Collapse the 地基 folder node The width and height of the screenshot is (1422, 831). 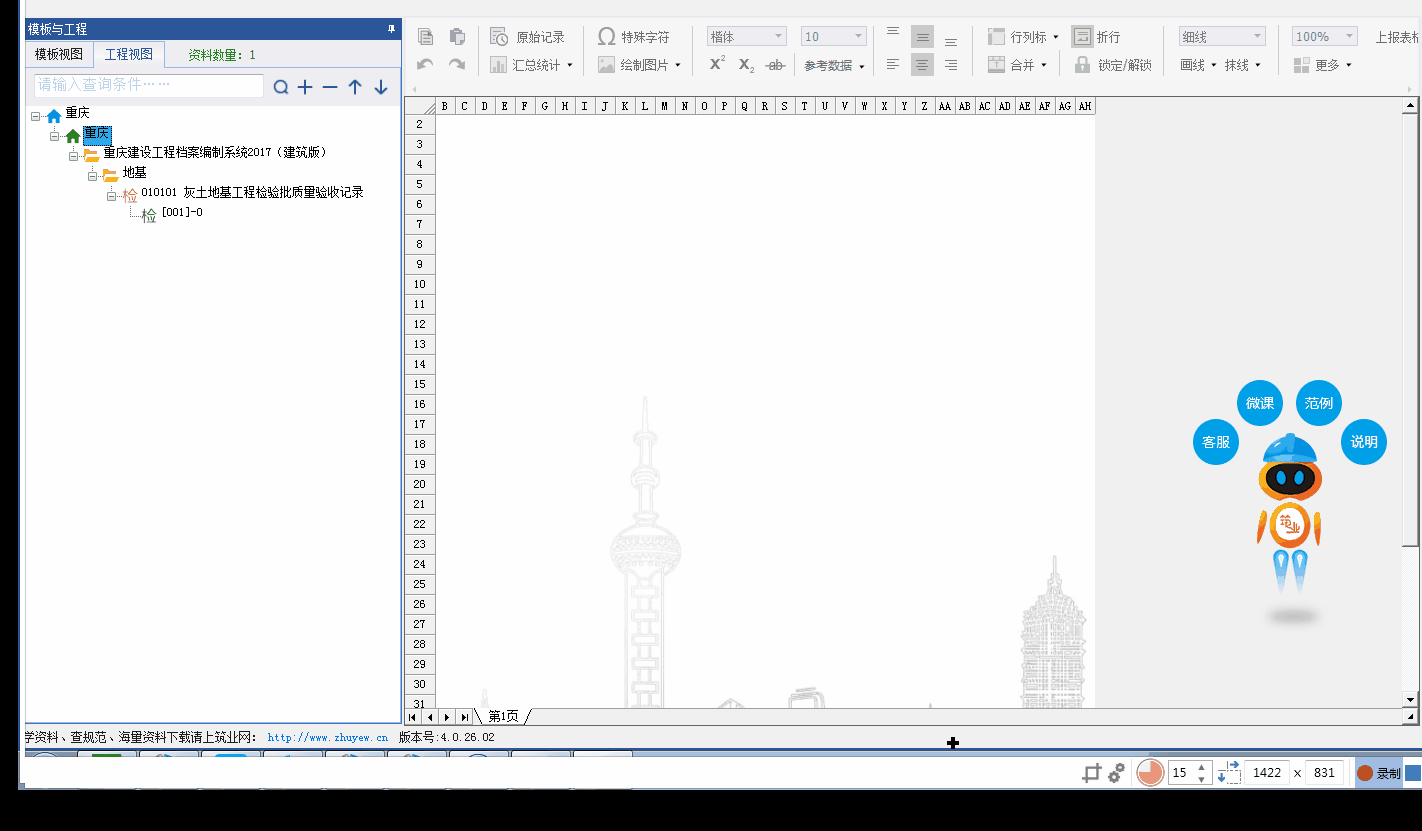(x=93, y=174)
